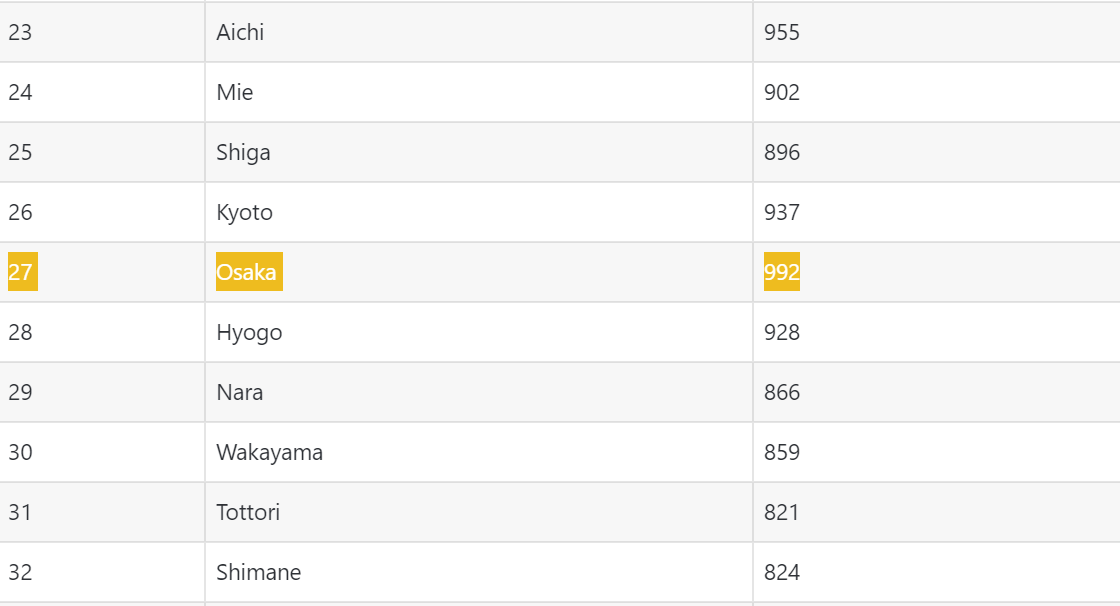Select the value 937 for Kyoto

click(936, 212)
